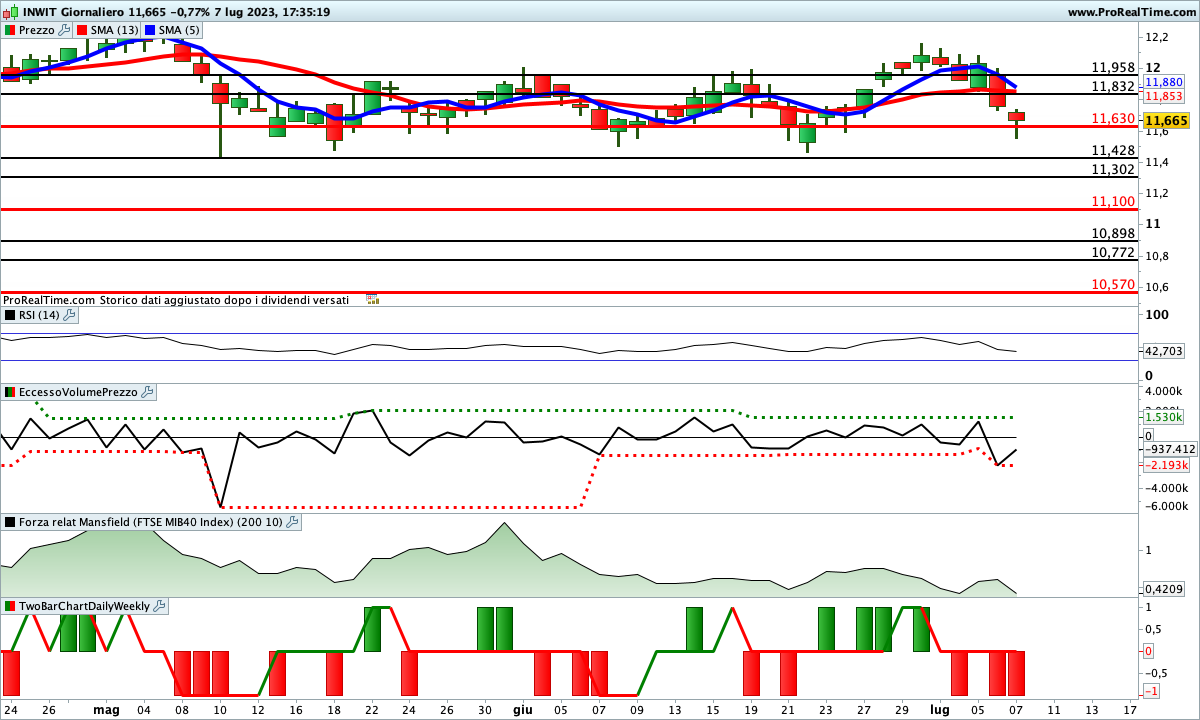Open the www.ProRealTime.com link
Screen dimensions: 1200x720
point(1131,12)
